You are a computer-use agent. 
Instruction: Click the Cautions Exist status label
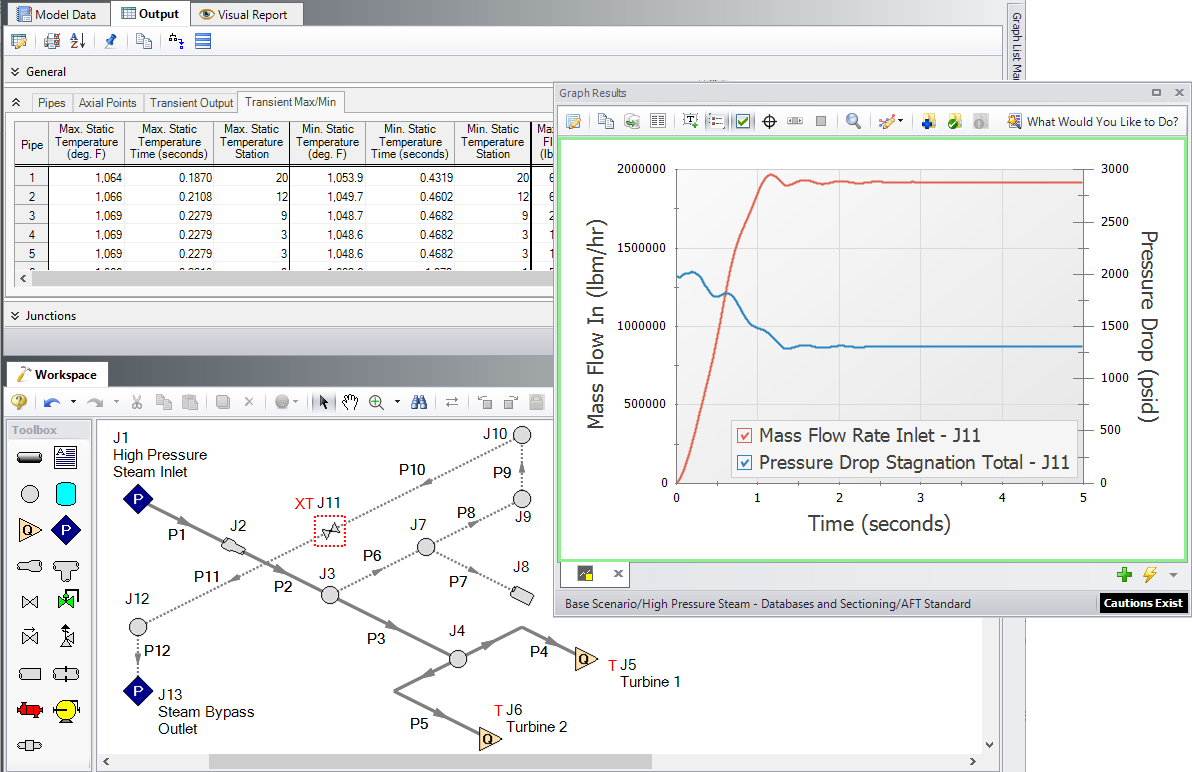click(1144, 603)
